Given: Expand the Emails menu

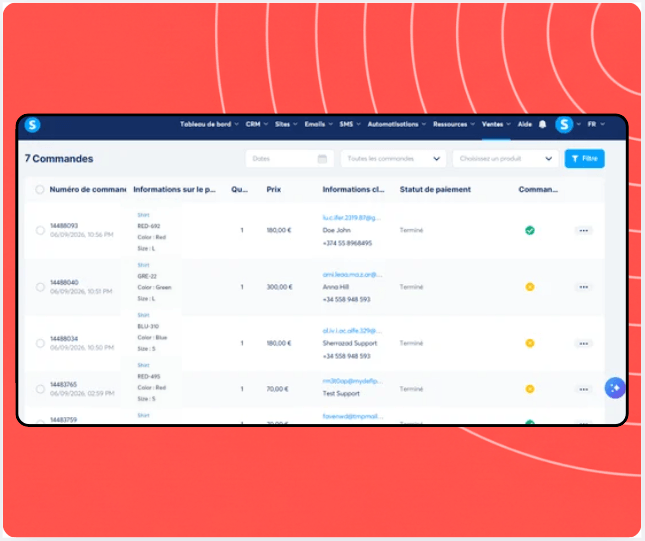Looking at the screenshot, I should click(x=318, y=124).
